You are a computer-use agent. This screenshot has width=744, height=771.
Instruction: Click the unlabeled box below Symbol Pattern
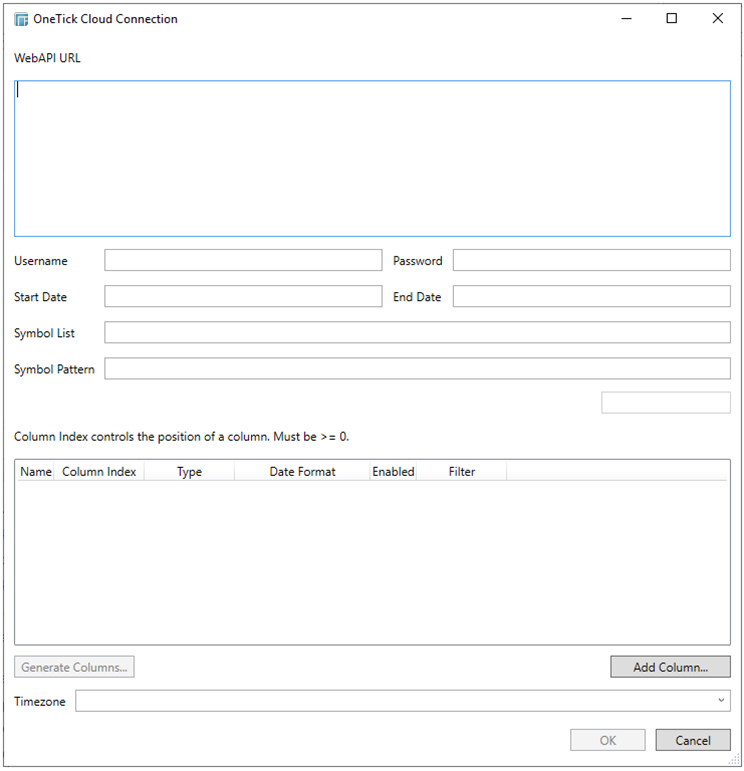[666, 403]
